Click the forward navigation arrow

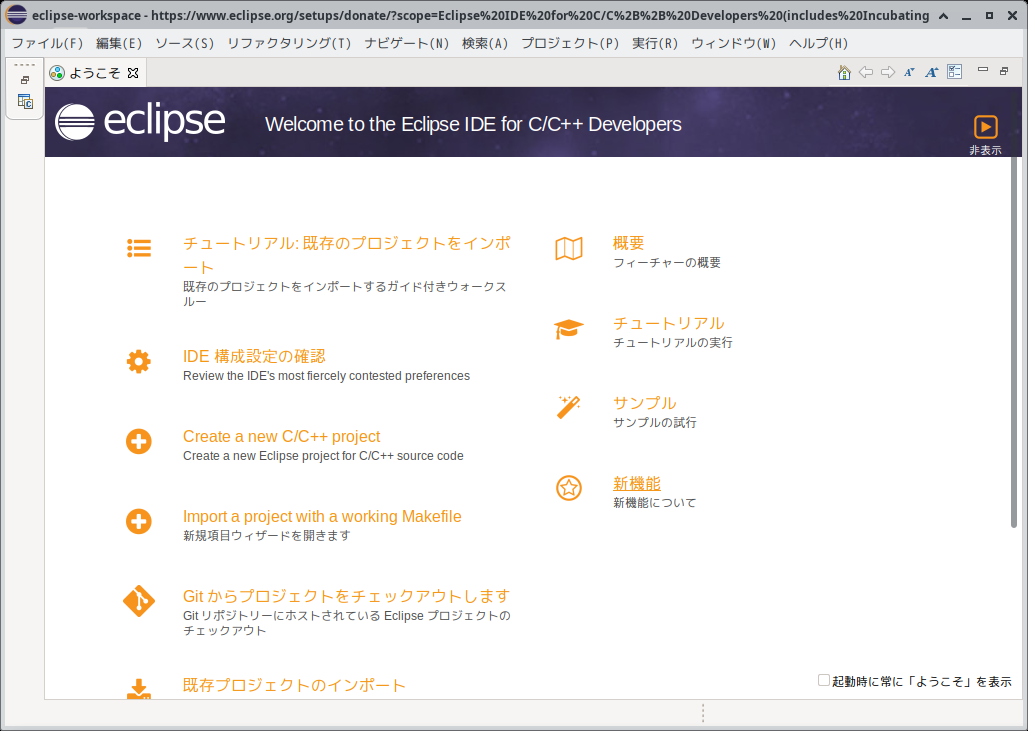tap(888, 72)
